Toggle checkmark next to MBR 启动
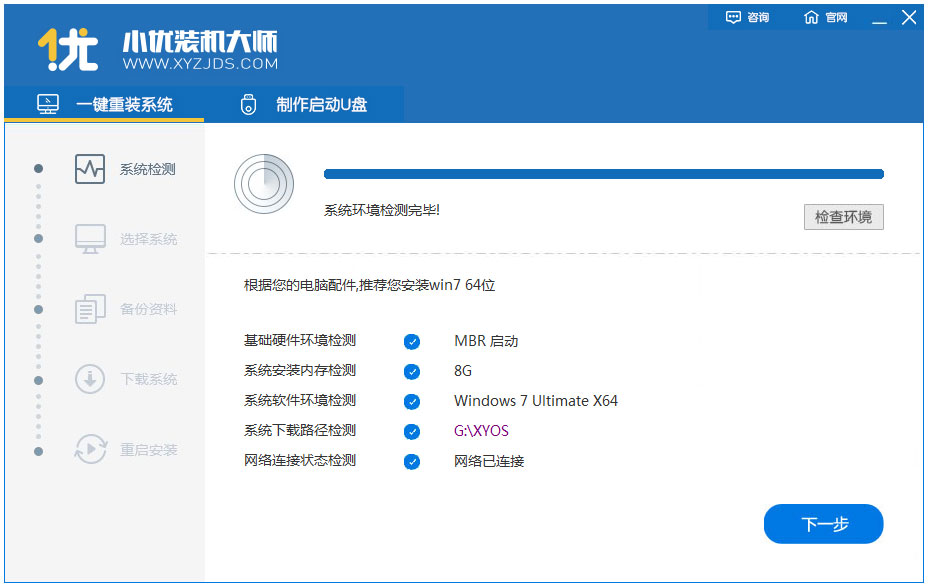 tap(412, 341)
